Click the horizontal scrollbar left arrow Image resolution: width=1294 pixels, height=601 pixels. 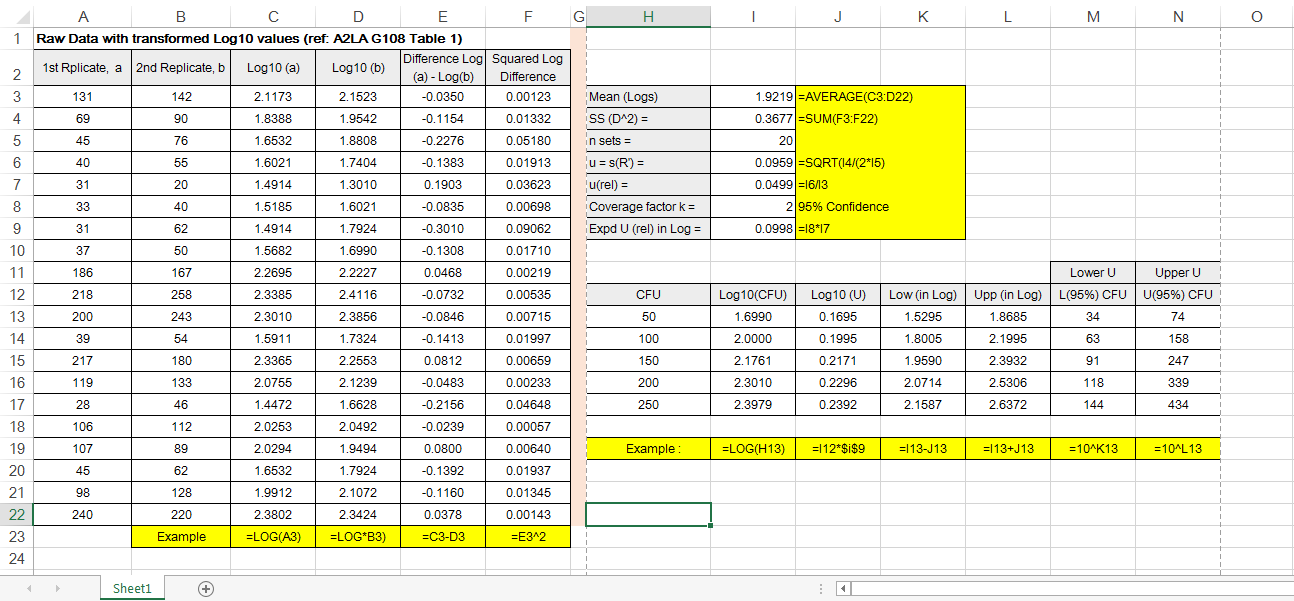[x=843, y=589]
